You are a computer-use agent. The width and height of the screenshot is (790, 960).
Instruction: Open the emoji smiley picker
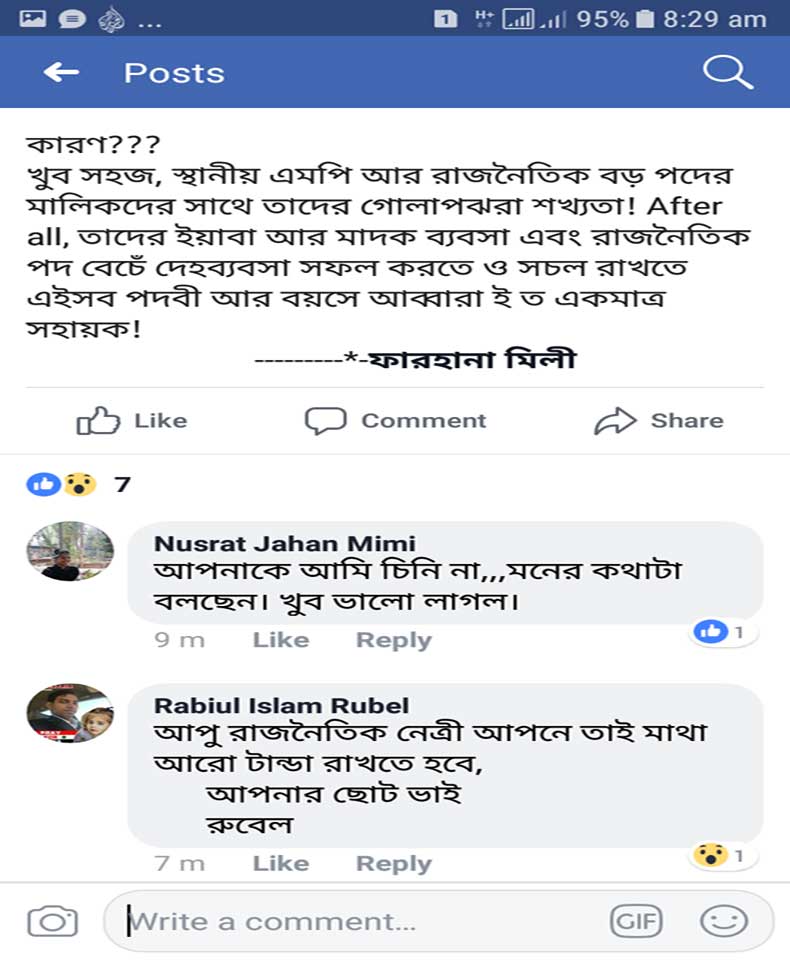coord(723,921)
